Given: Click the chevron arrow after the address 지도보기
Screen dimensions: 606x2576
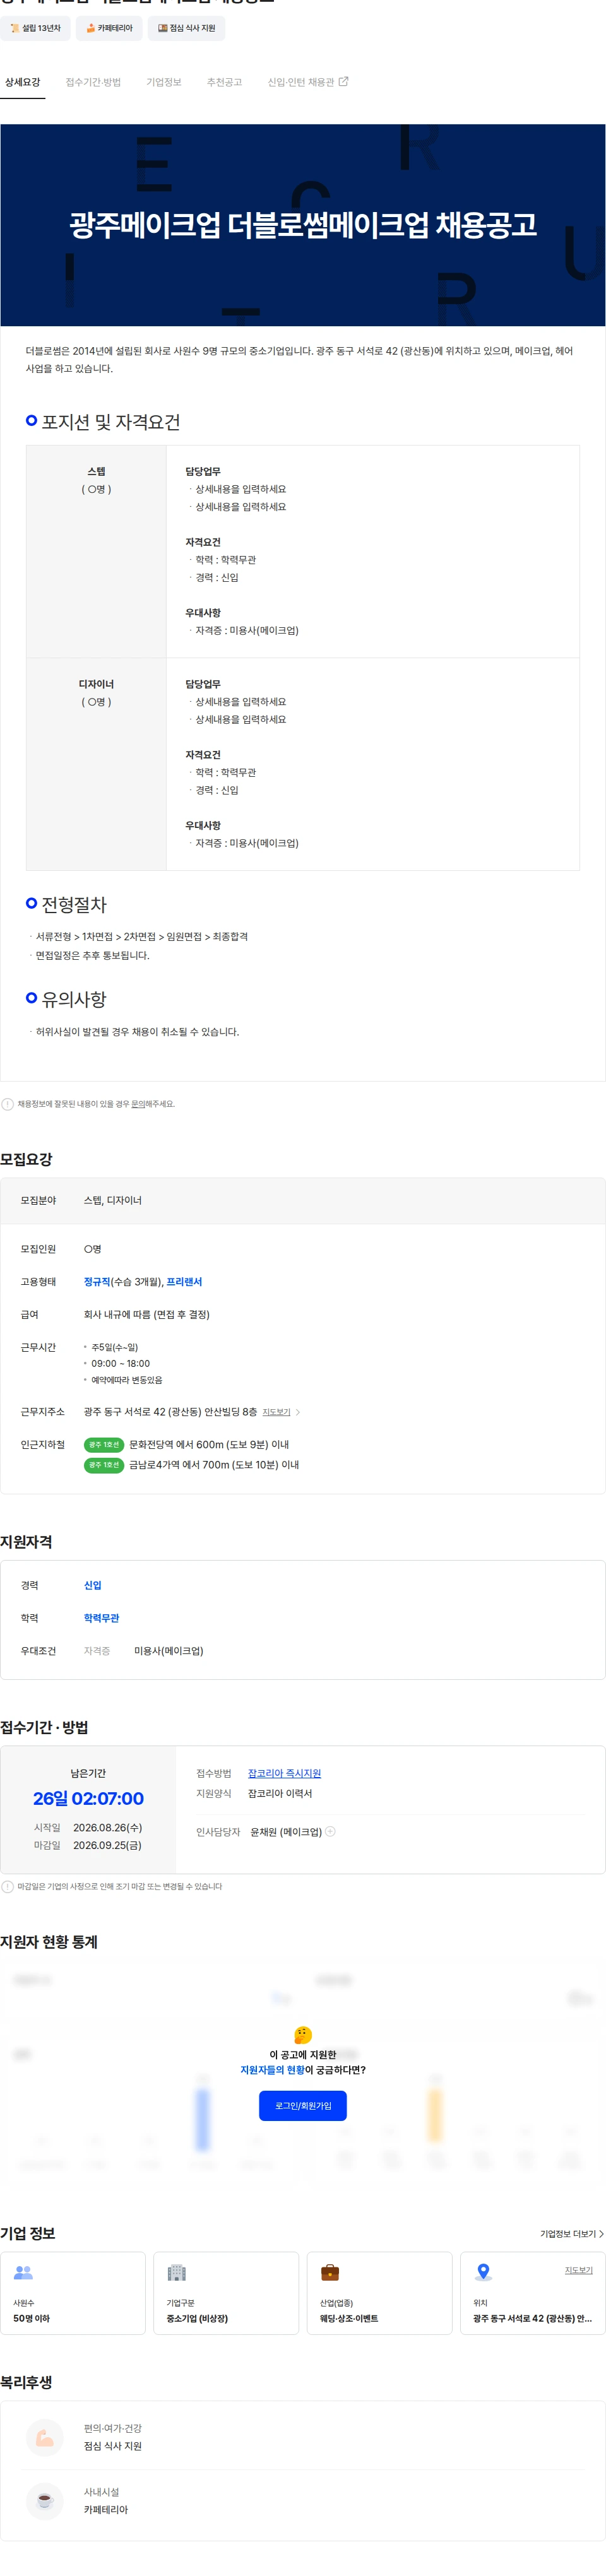Looking at the screenshot, I should (x=298, y=1412).
